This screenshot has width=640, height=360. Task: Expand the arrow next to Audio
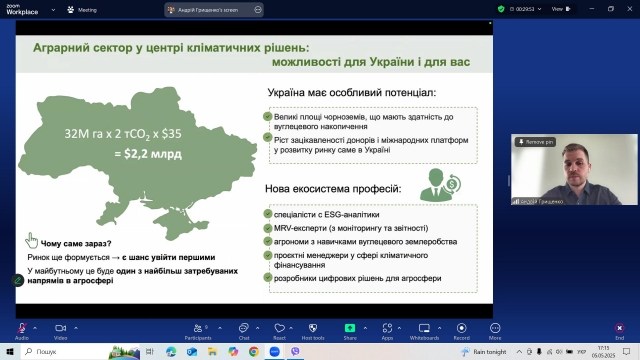tap(35, 328)
